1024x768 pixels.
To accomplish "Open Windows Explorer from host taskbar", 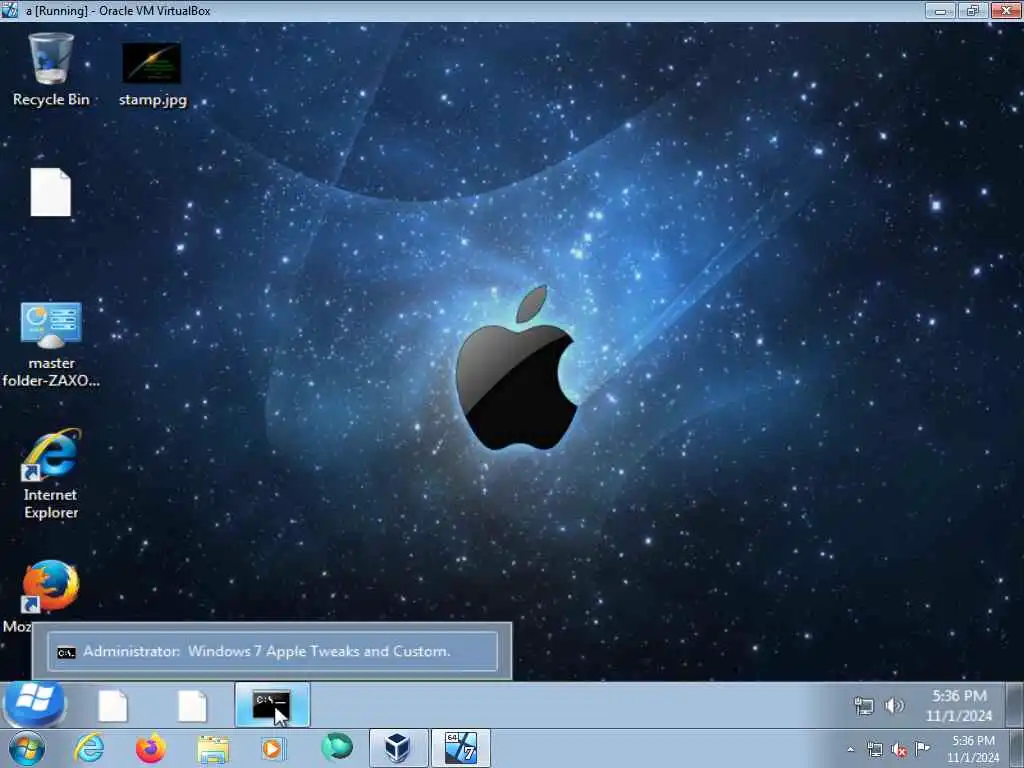I will click(x=213, y=749).
